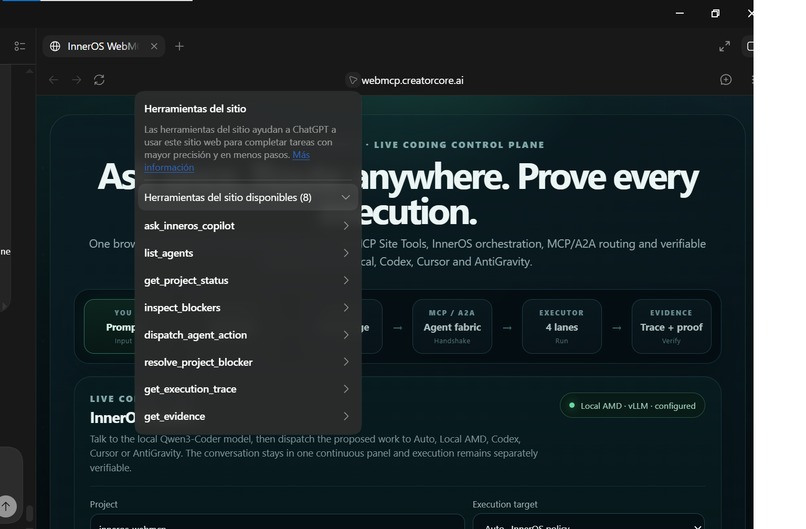Restore the window with the restore button
806x529 pixels.
click(x=715, y=13)
